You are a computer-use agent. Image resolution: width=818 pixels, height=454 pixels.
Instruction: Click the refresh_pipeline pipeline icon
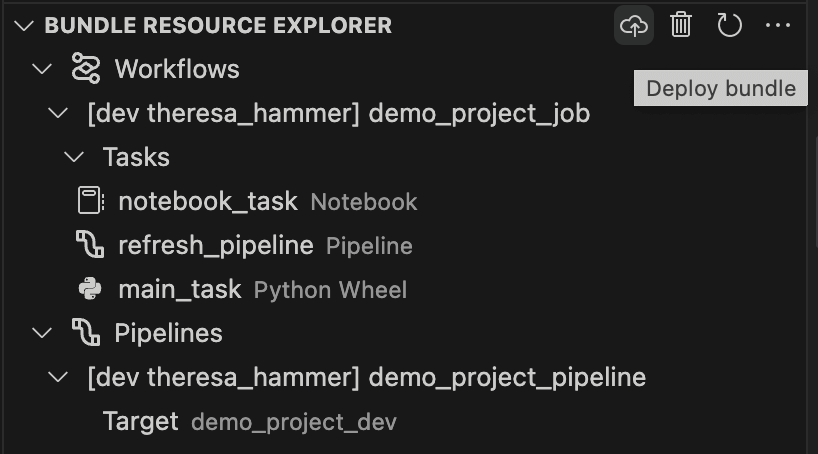tap(90, 245)
